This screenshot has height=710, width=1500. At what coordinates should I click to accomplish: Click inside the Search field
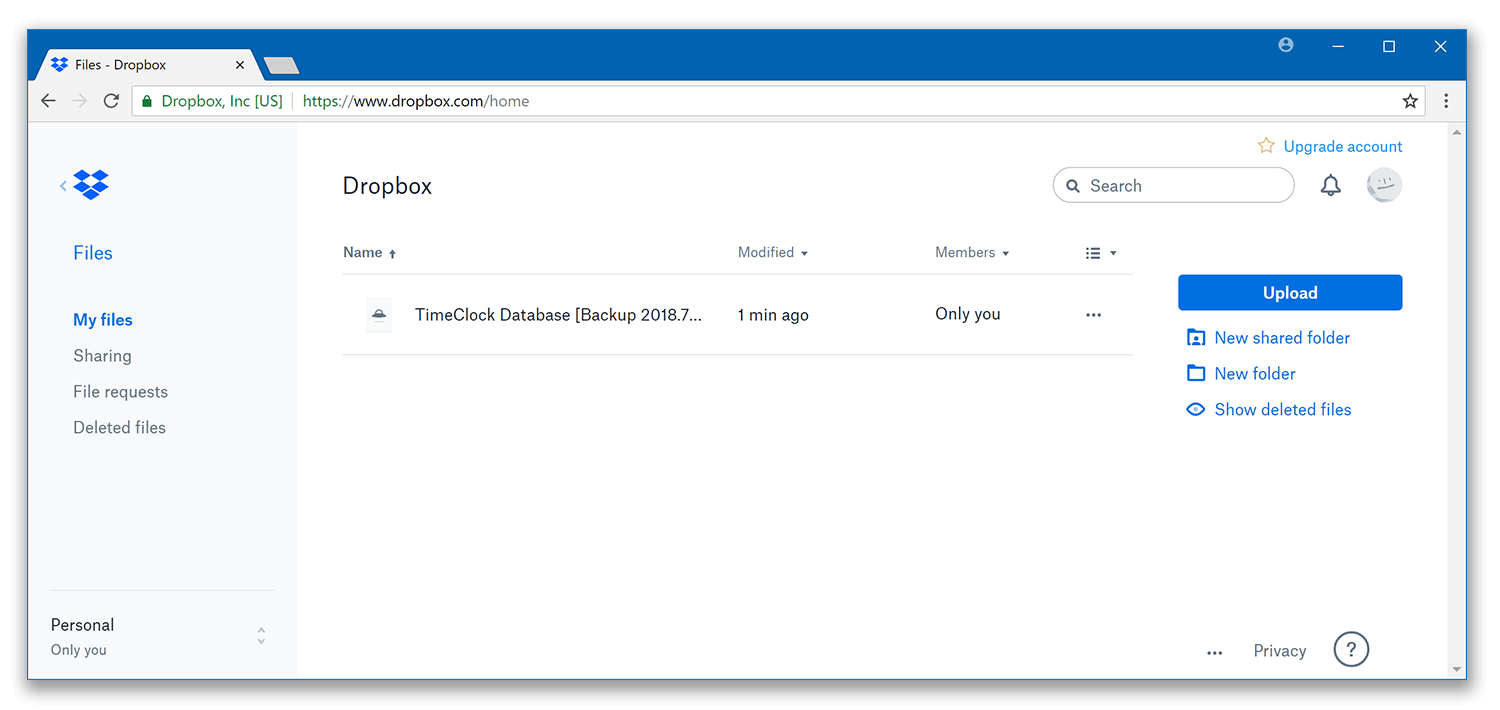[x=1174, y=186]
